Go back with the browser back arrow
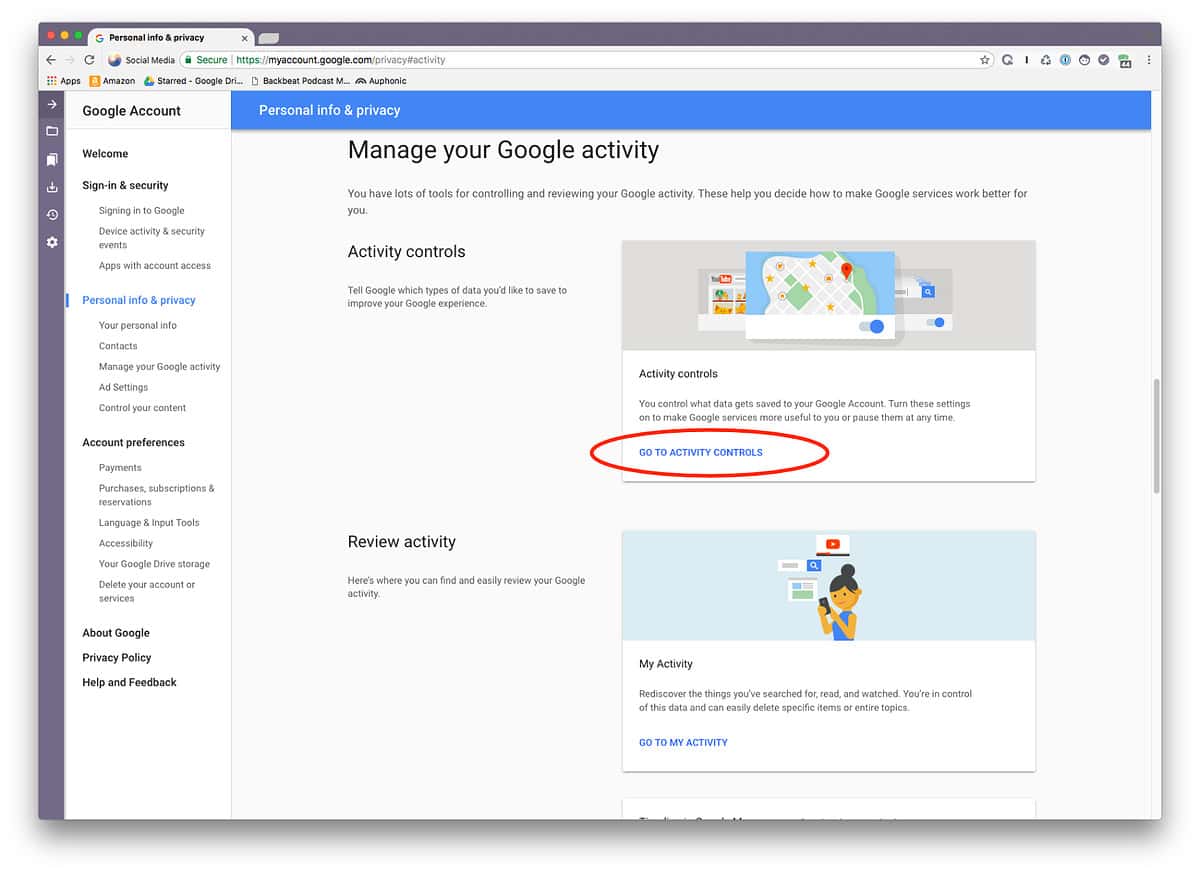 point(51,60)
